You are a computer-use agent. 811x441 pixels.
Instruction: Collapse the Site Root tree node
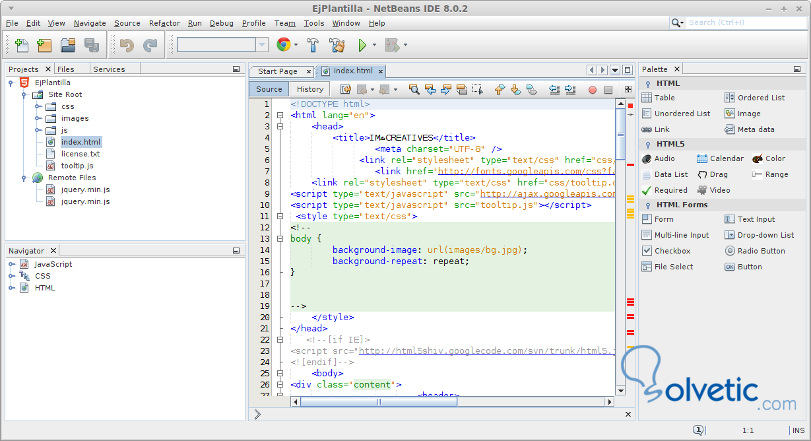pos(22,94)
